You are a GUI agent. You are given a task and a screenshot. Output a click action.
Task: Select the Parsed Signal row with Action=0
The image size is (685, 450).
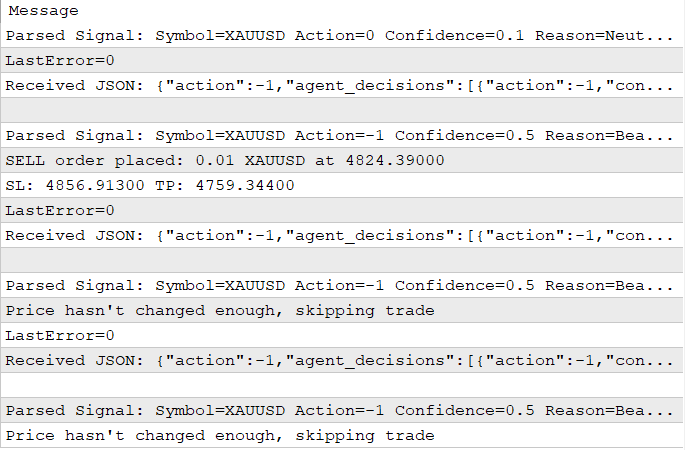339,35
